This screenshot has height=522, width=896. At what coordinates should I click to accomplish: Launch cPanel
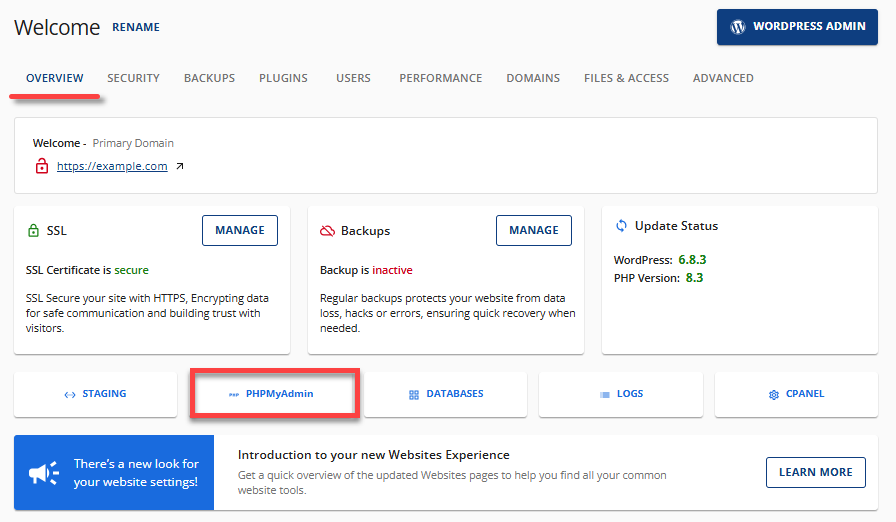pyautogui.click(x=796, y=394)
